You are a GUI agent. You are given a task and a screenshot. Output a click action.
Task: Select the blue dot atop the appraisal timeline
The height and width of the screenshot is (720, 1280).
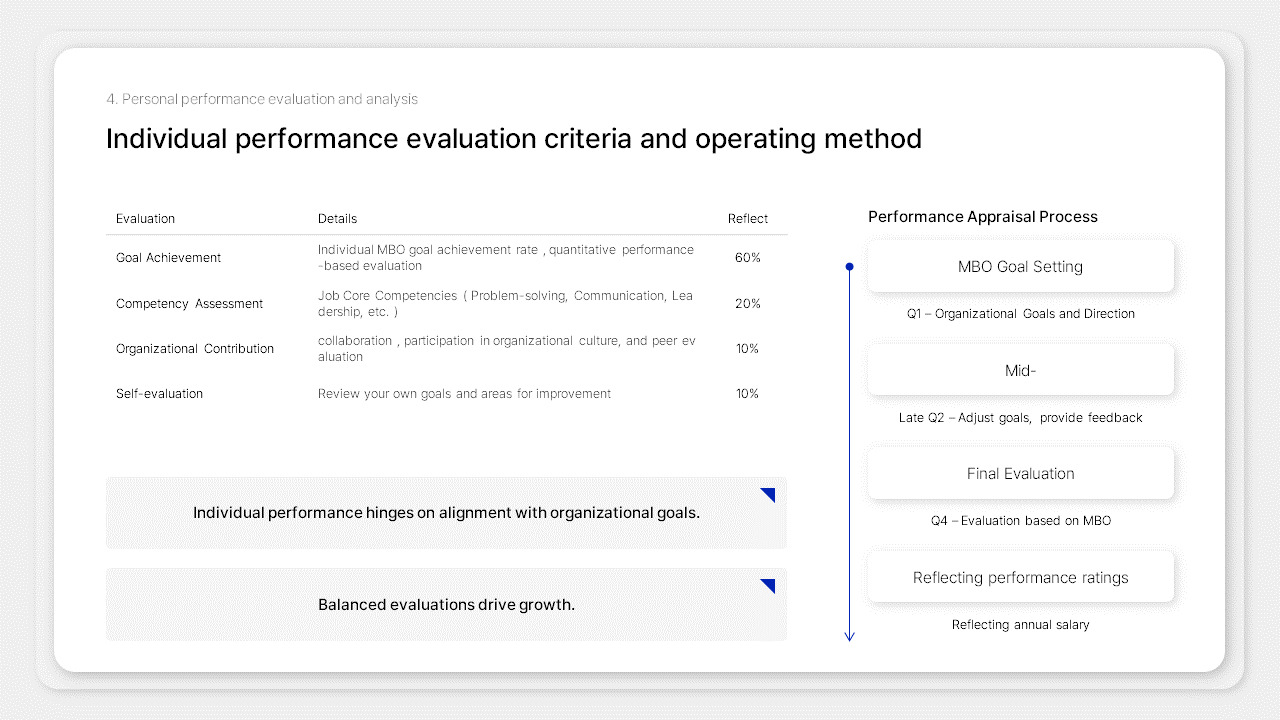tap(849, 266)
